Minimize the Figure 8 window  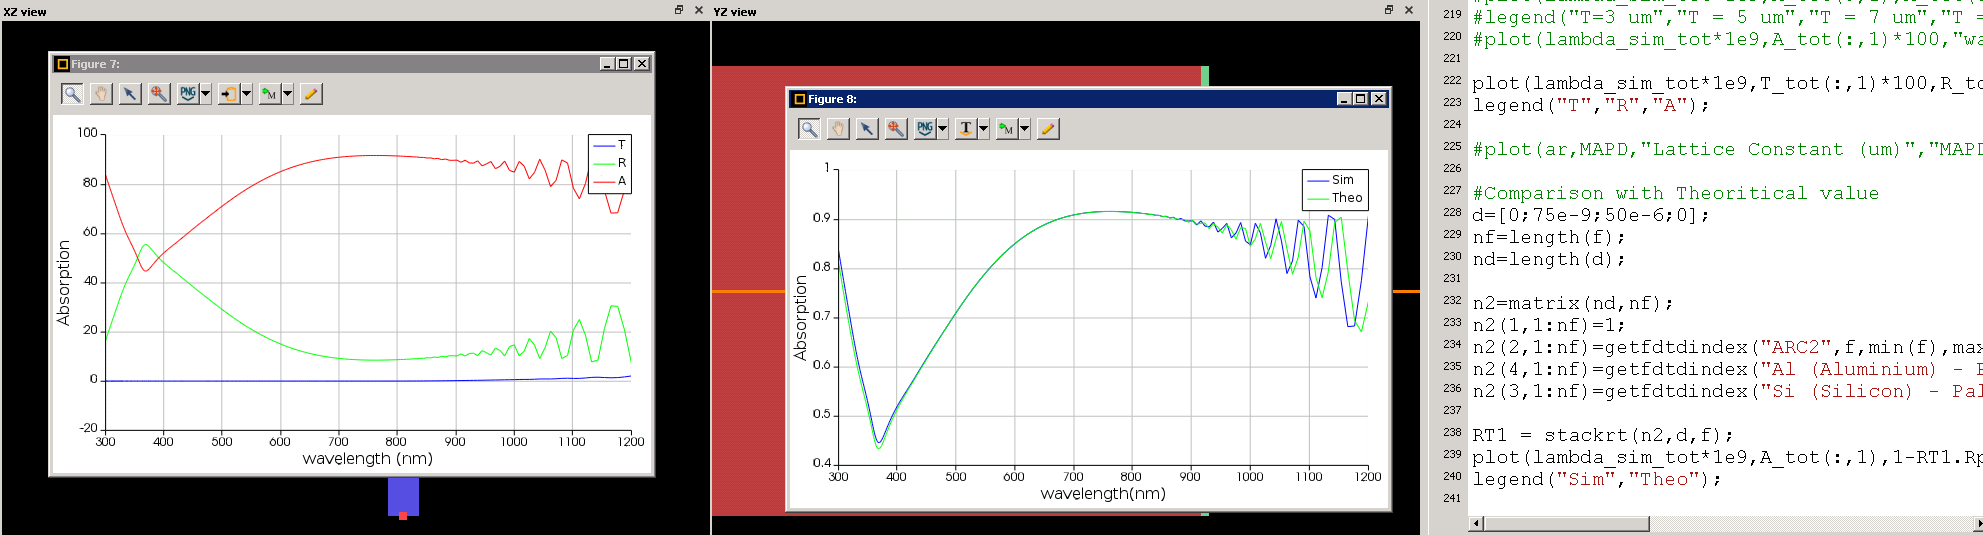pos(1344,99)
